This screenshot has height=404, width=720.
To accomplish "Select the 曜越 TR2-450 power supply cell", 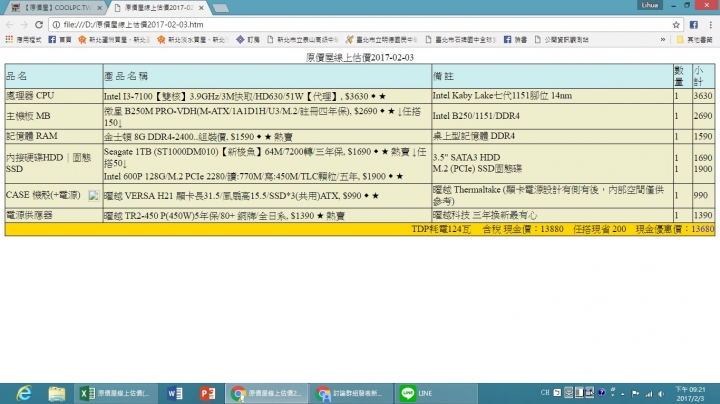I will (x=267, y=215).
